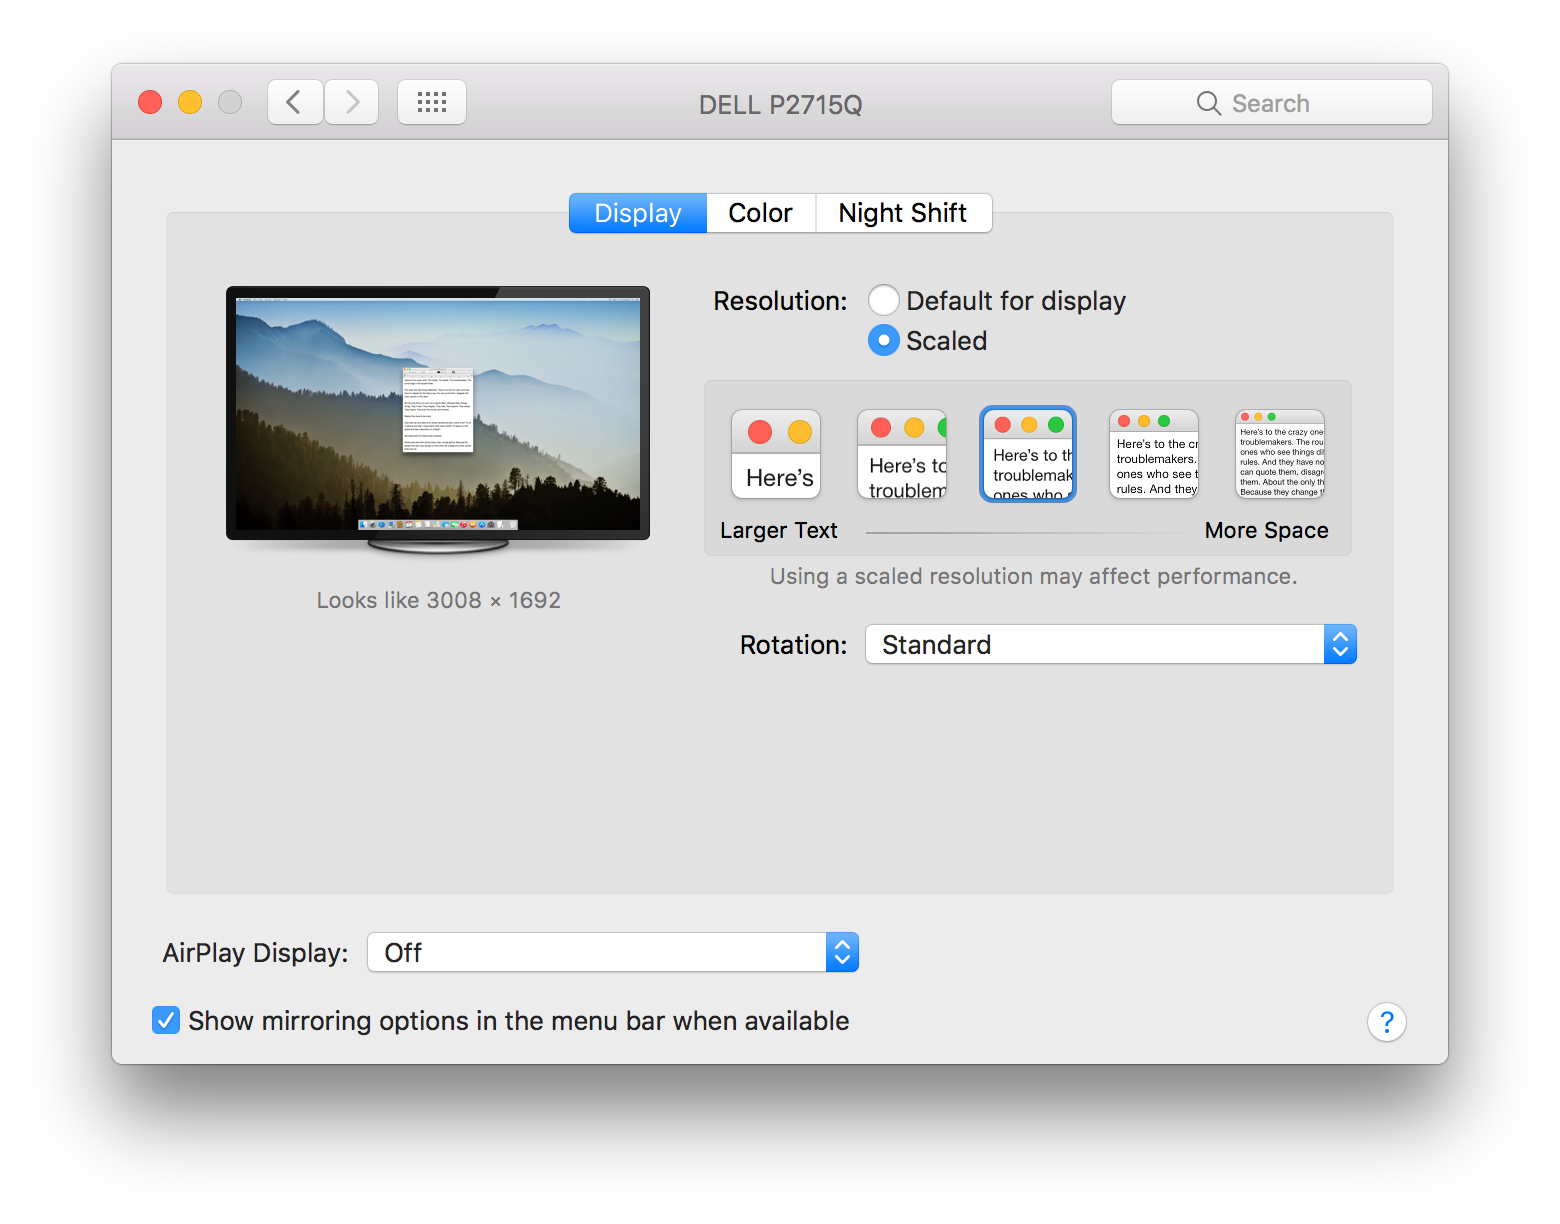
Task: Go back with the left chevron button
Action: [x=295, y=102]
